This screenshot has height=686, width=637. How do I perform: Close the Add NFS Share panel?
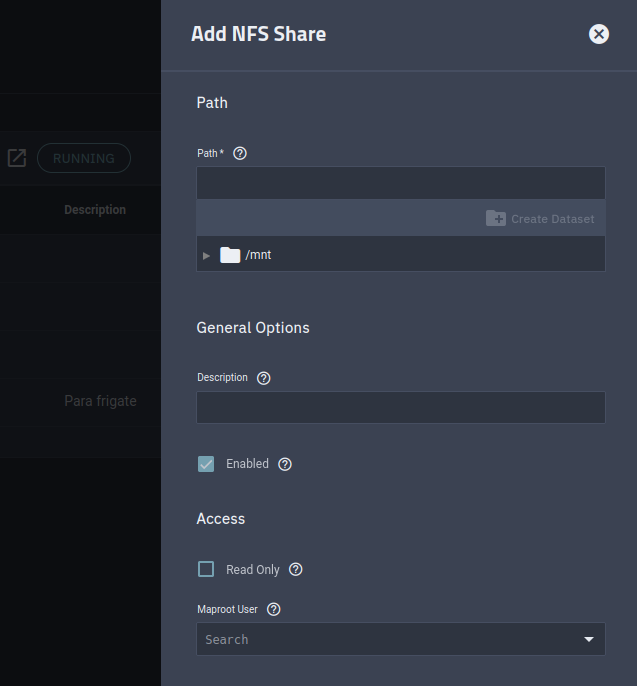point(599,34)
